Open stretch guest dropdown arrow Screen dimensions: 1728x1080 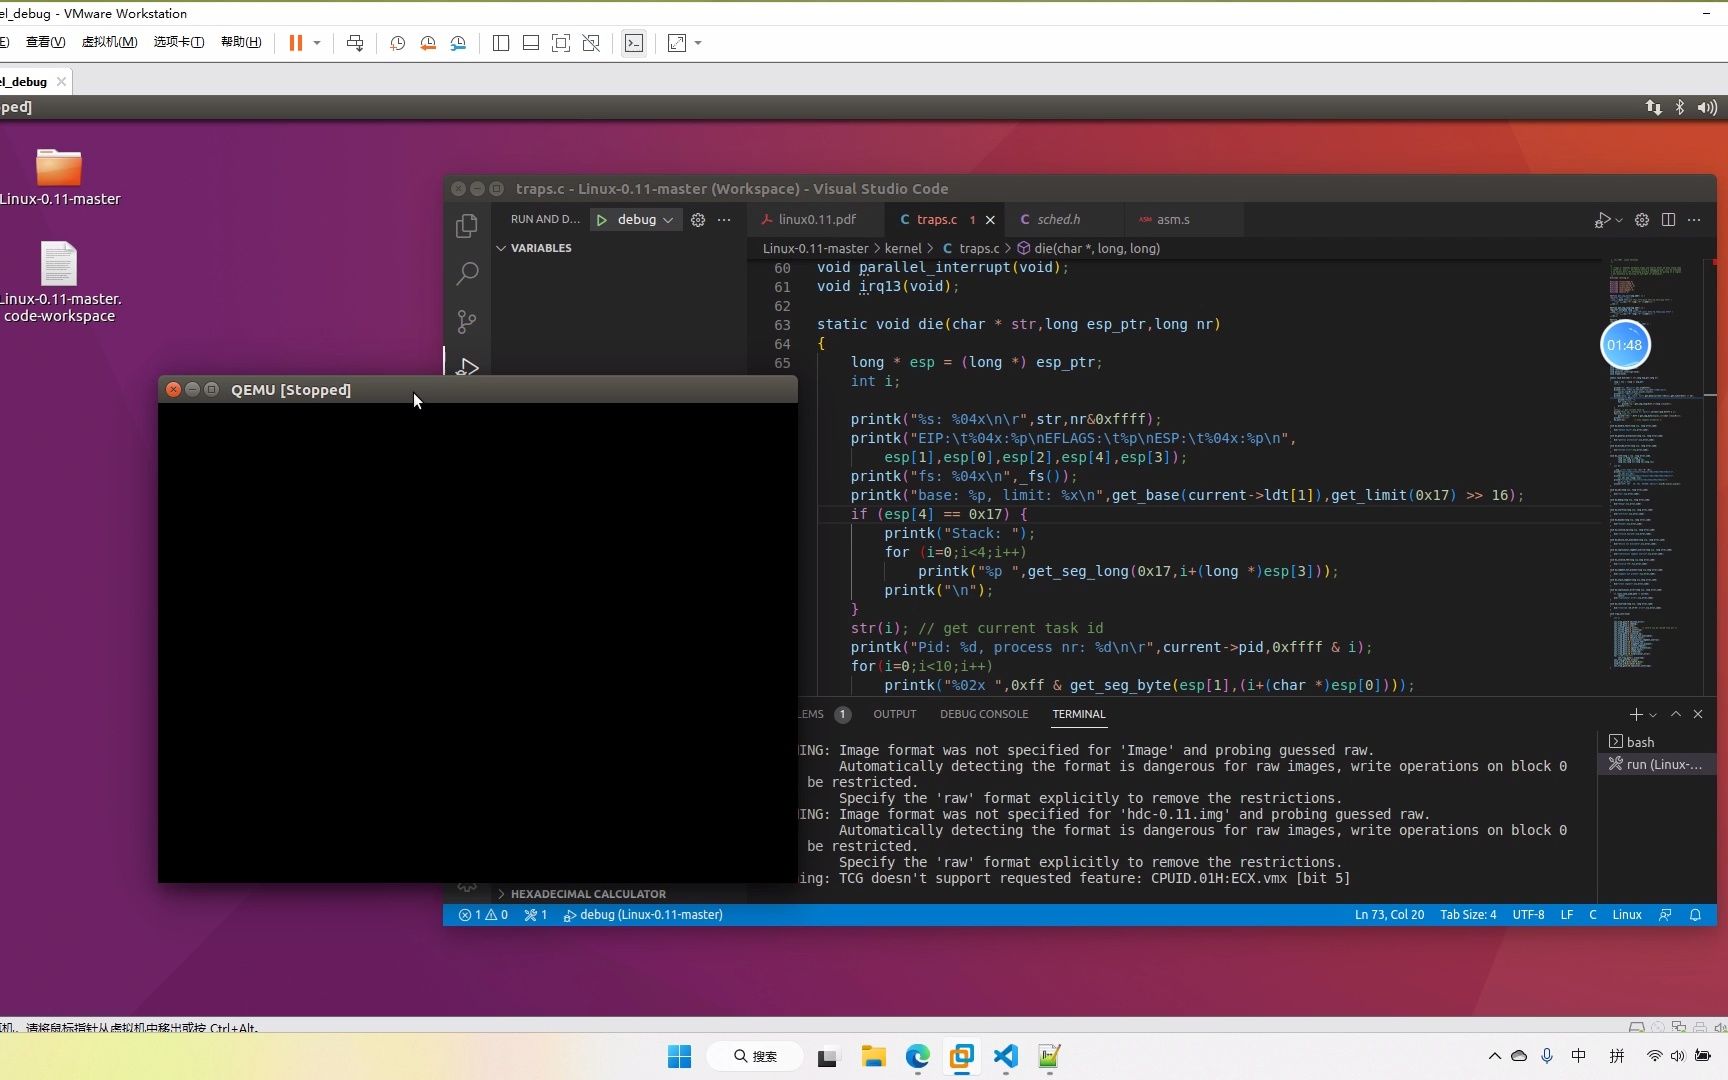(698, 43)
